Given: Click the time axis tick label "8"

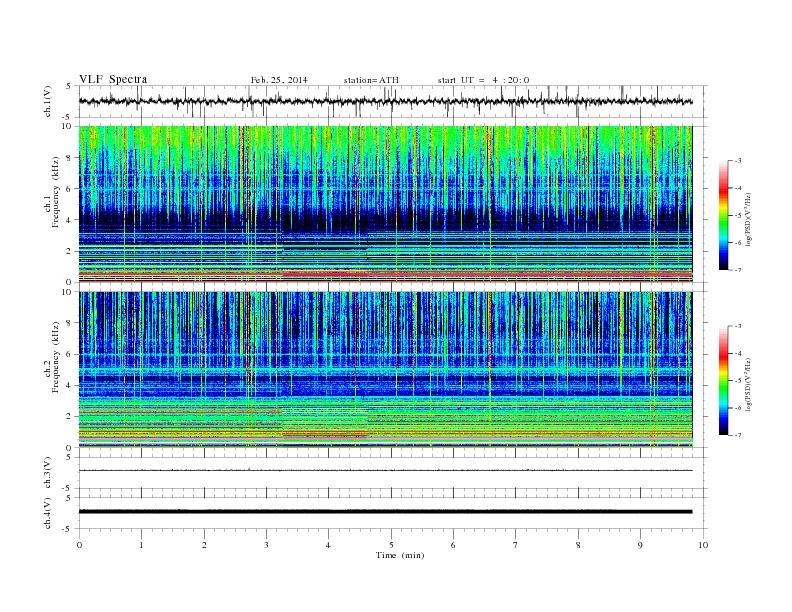Looking at the screenshot, I should point(578,545).
